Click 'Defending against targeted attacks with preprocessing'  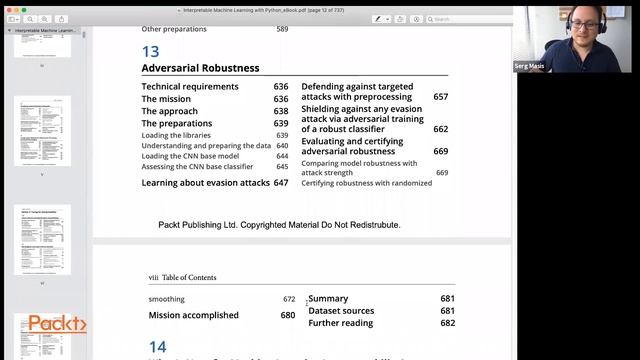tap(357, 92)
